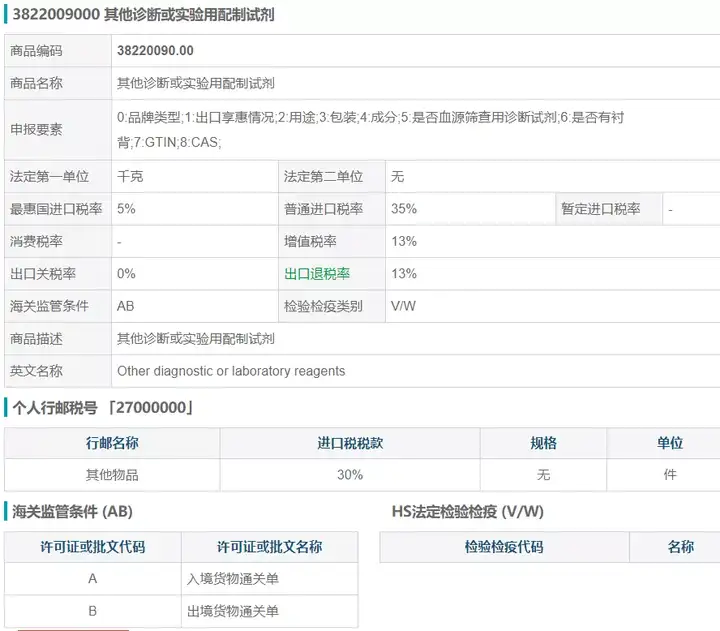The height and width of the screenshot is (631, 720).
Task: Click the 入境货物通关单 cell
Action: 270,579
